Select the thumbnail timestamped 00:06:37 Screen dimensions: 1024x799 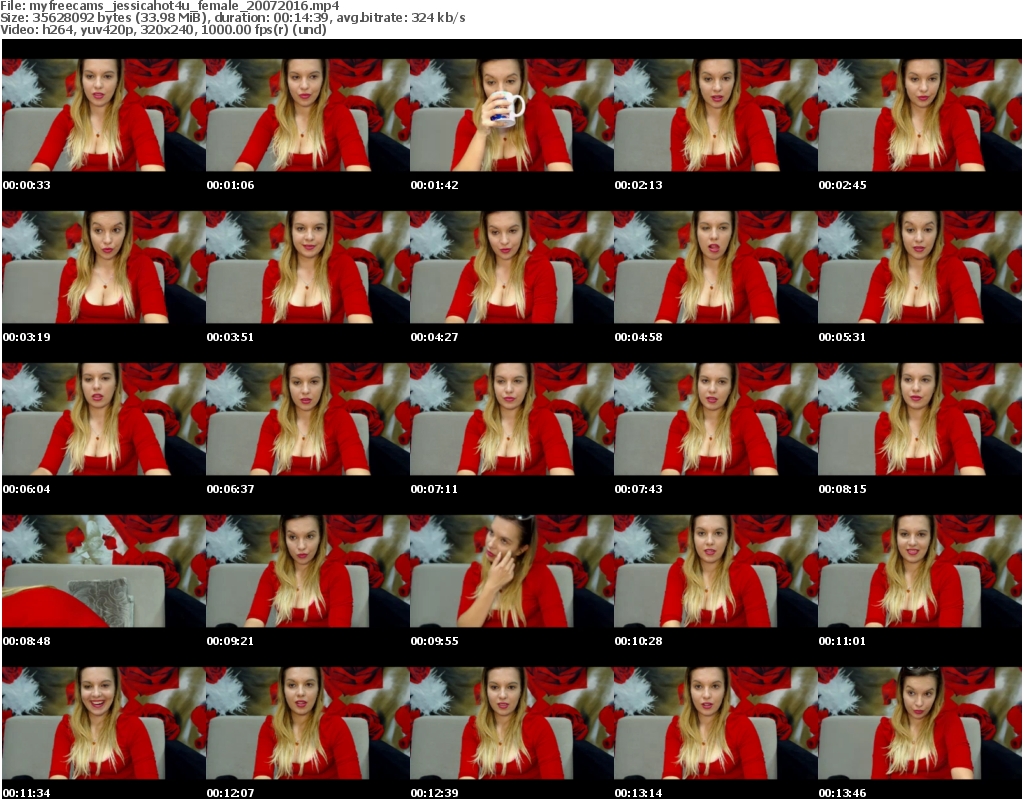point(308,419)
